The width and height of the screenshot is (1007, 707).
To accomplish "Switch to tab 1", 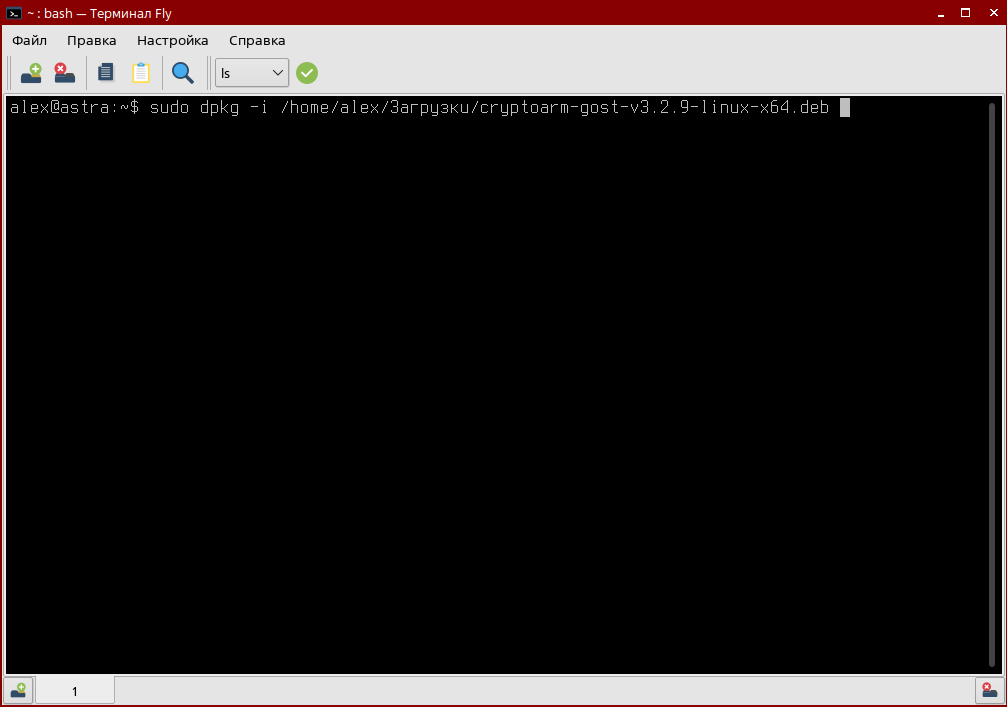I will tap(75, 689).
